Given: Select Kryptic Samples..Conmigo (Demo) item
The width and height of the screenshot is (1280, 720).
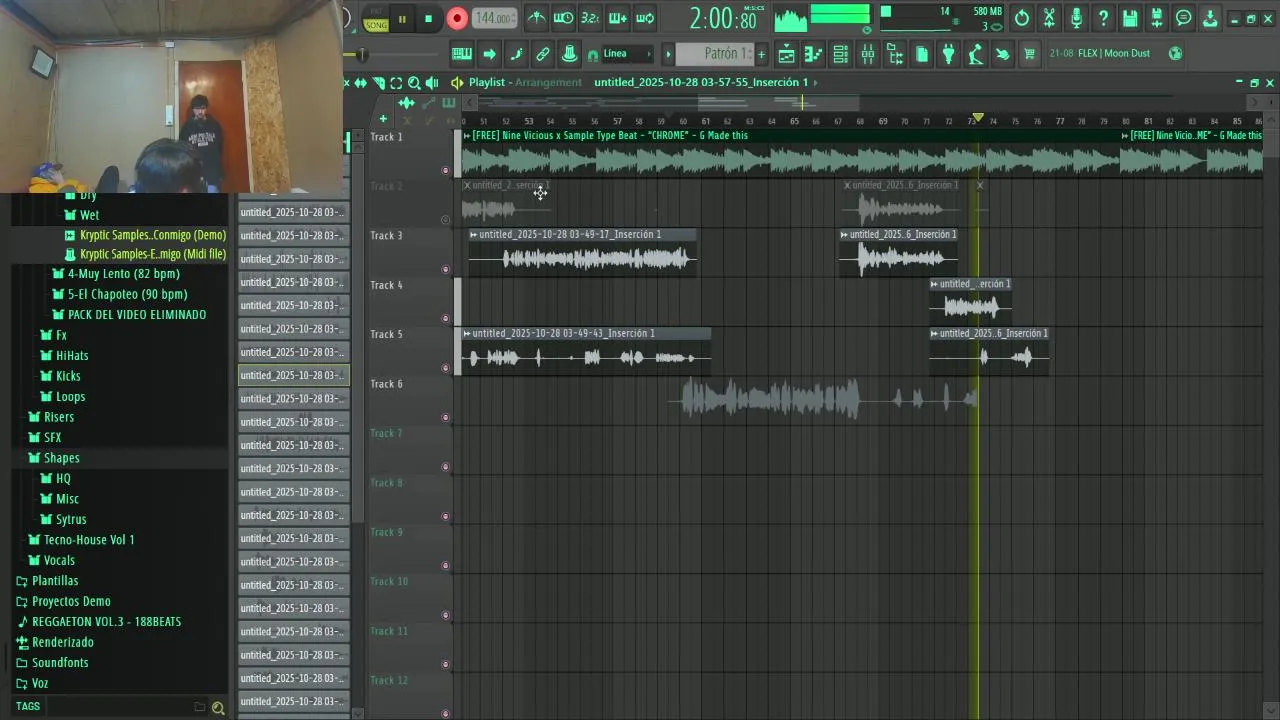Looking at the screenshot, I should click(x=153, y=235).
